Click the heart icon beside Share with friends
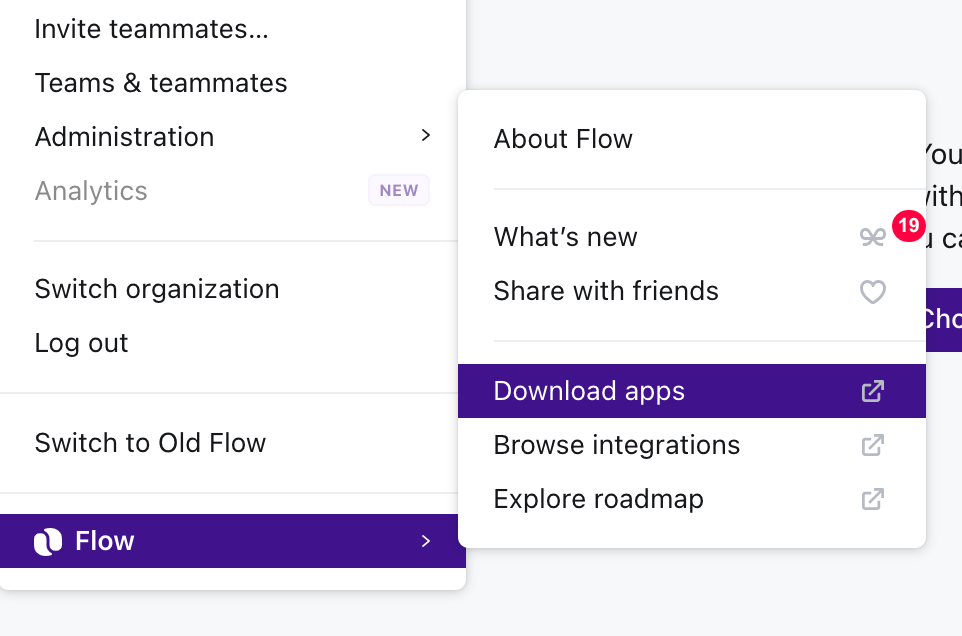The image size is (962, 636). 872,292
